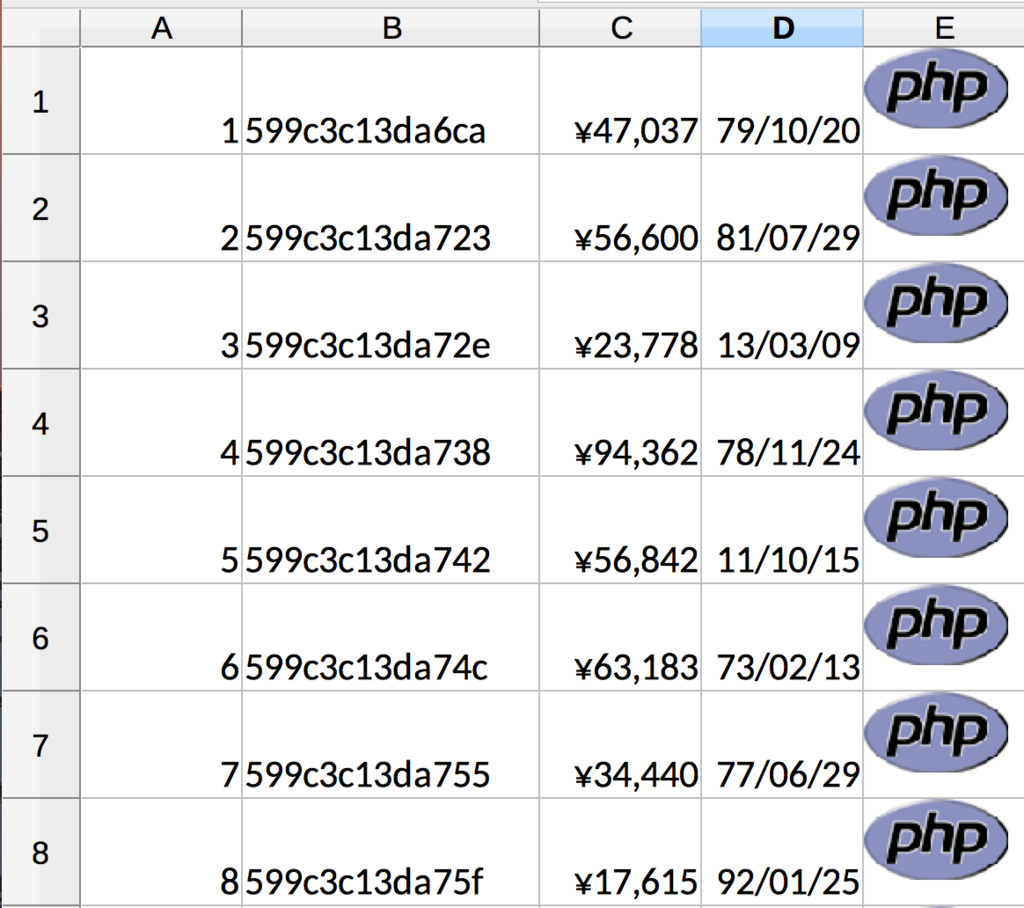Click cell A7 containing number 7
Viewport: 1024px width, 908px height.
tap(161, 745)
